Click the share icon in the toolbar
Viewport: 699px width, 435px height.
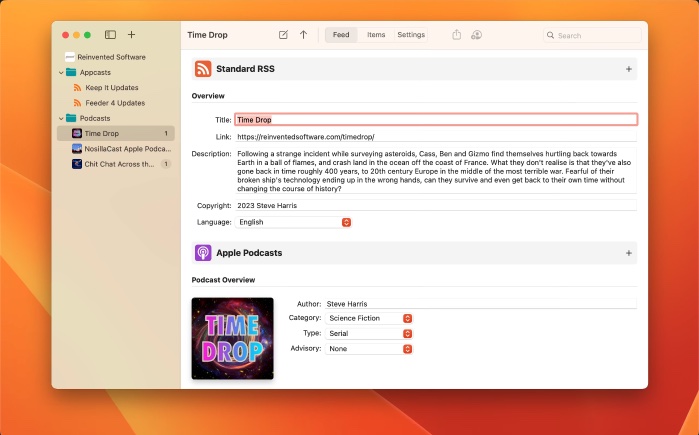tap(457, 35)
